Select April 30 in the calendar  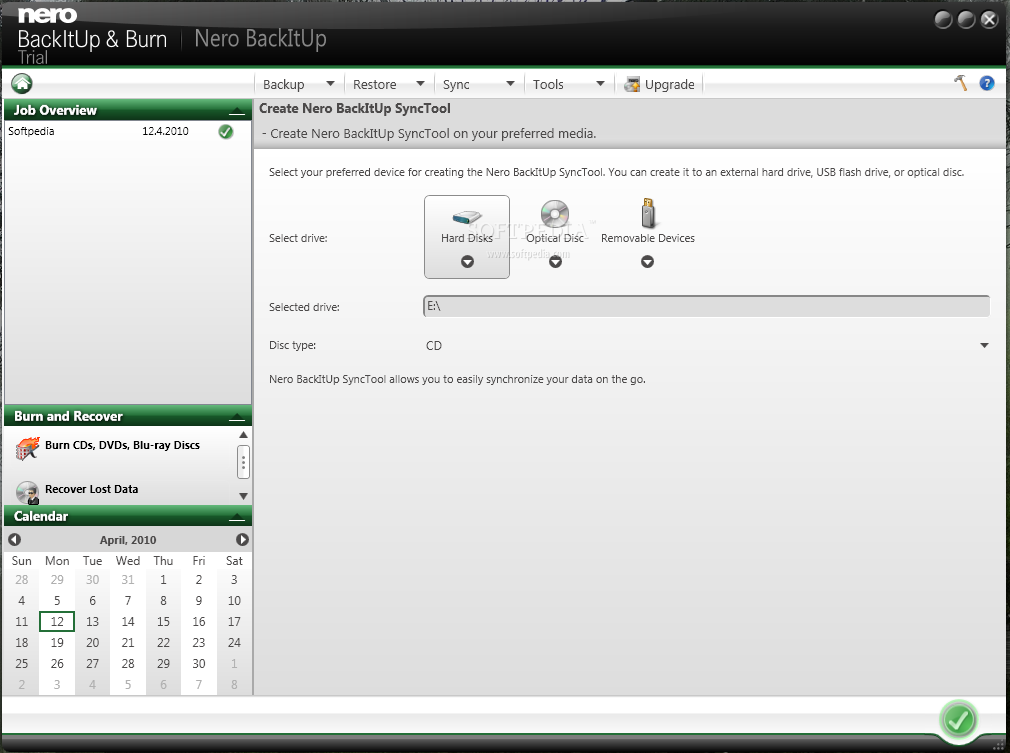pyautogui.click(x=198, y=663)
